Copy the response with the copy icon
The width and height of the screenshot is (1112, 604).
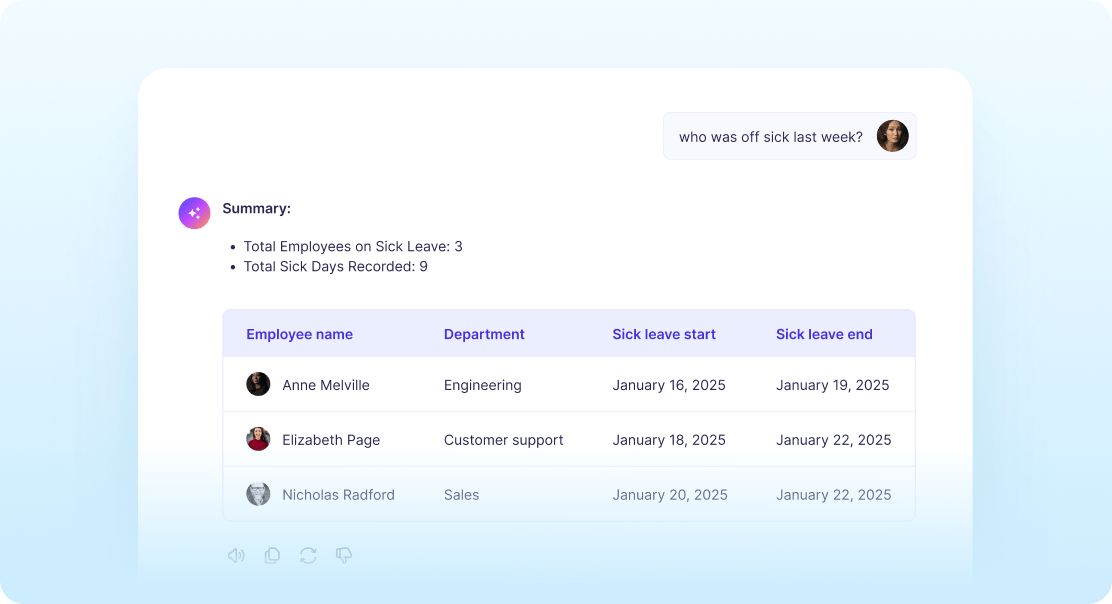pyautogui.click(x=272, y=555)
